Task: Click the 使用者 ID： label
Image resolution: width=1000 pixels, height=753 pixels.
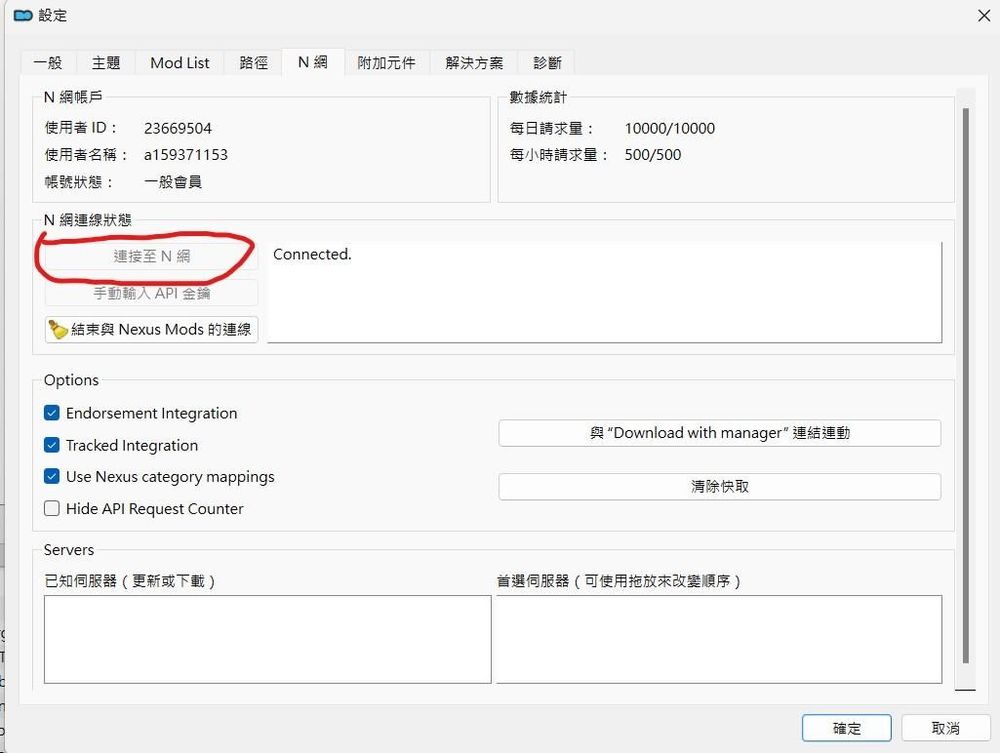Action: point(82,128)
